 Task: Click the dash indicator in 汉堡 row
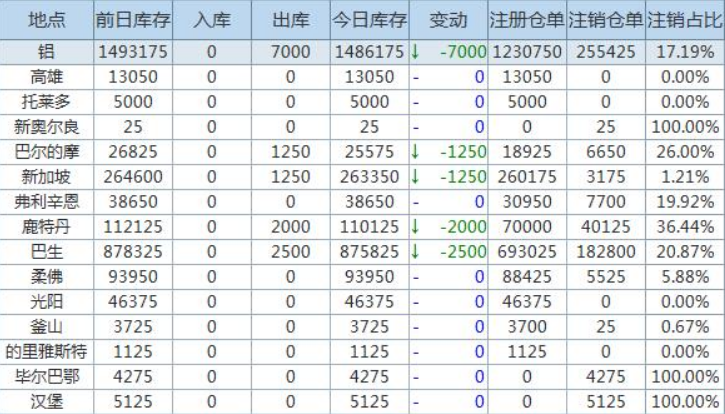(x=415, y=402)
